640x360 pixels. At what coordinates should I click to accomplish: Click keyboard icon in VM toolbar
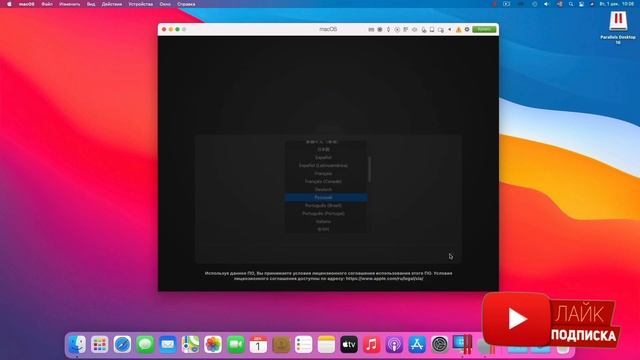tap(371, 29)
